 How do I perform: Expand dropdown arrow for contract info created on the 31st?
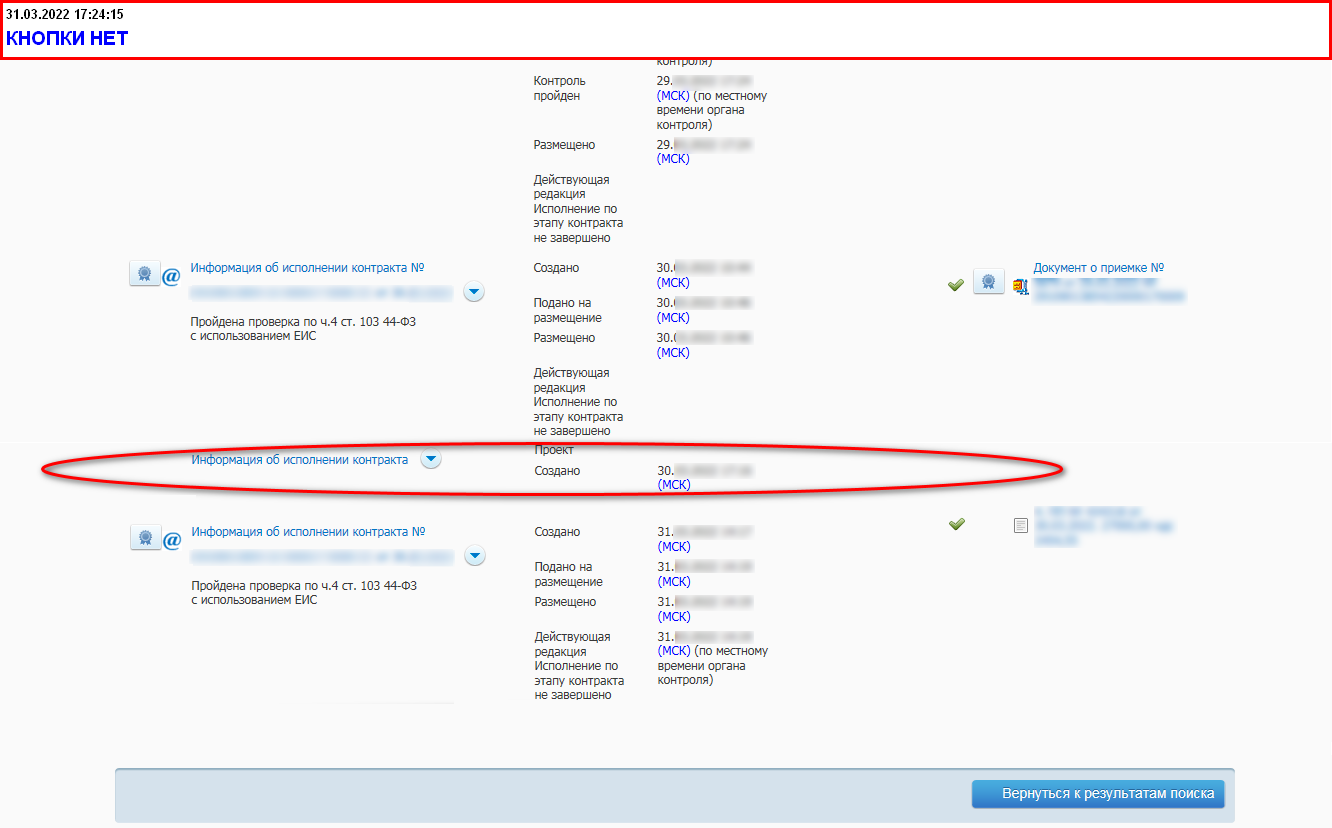tap(475, 556)
